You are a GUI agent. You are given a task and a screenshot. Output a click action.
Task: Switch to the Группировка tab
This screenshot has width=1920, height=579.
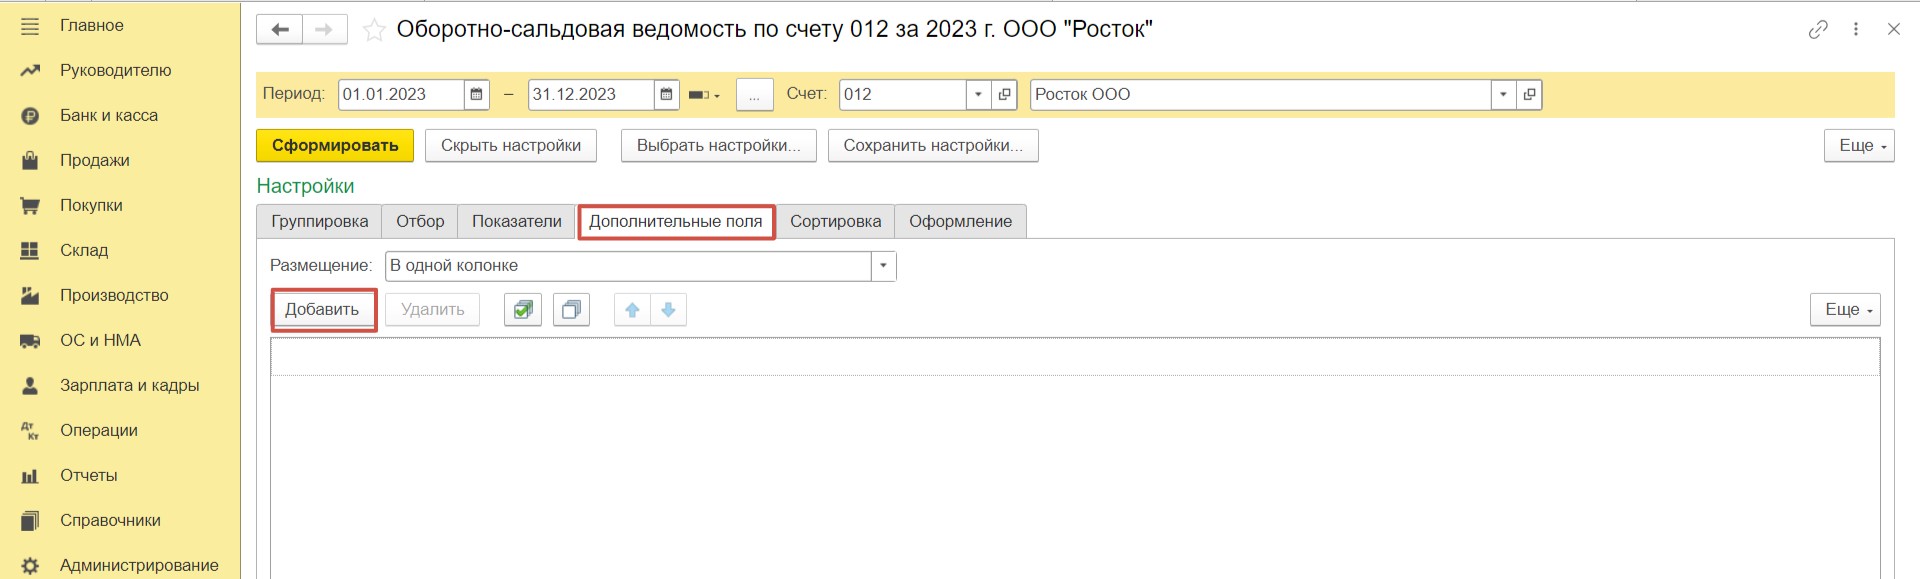pos(319,222)
